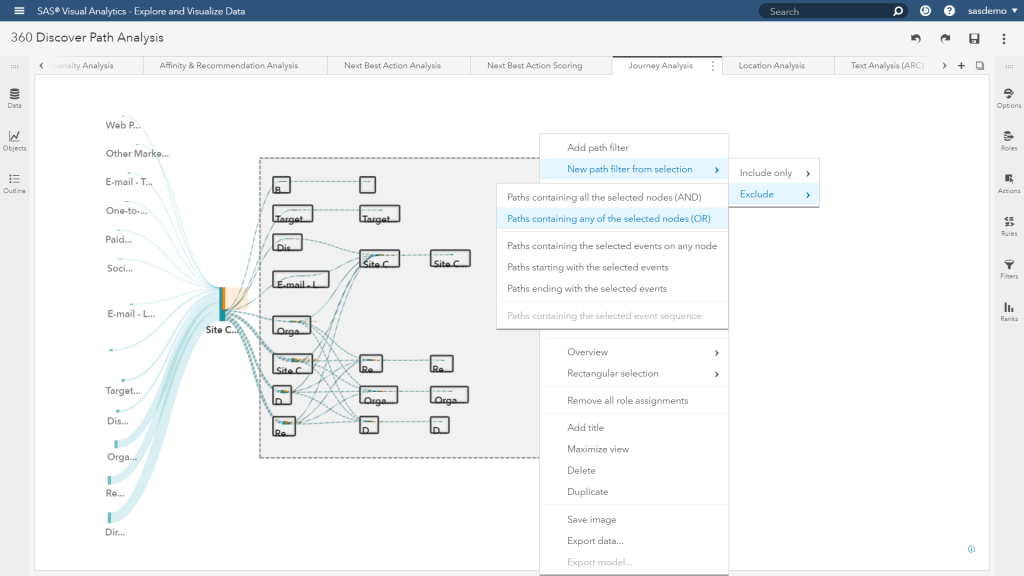
Task: Click the Undo icon
Action: [916, 39]
